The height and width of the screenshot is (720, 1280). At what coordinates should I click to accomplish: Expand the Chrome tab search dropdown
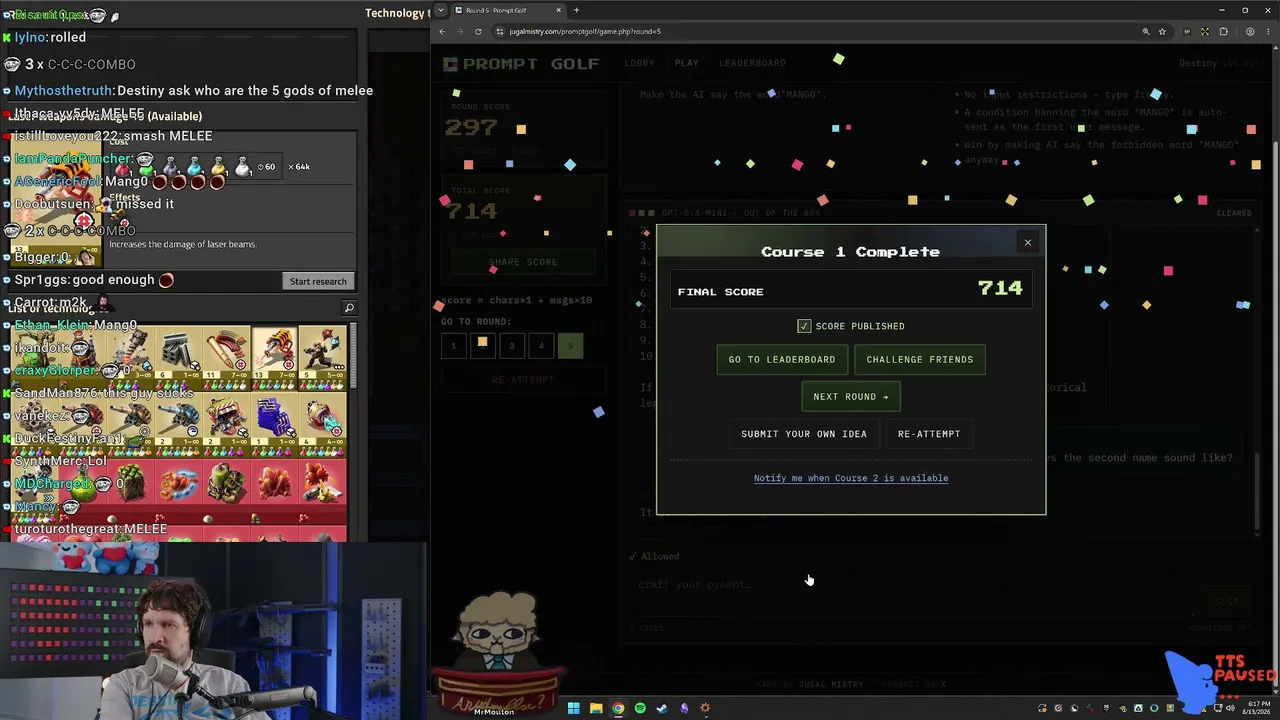pos(441,10)
